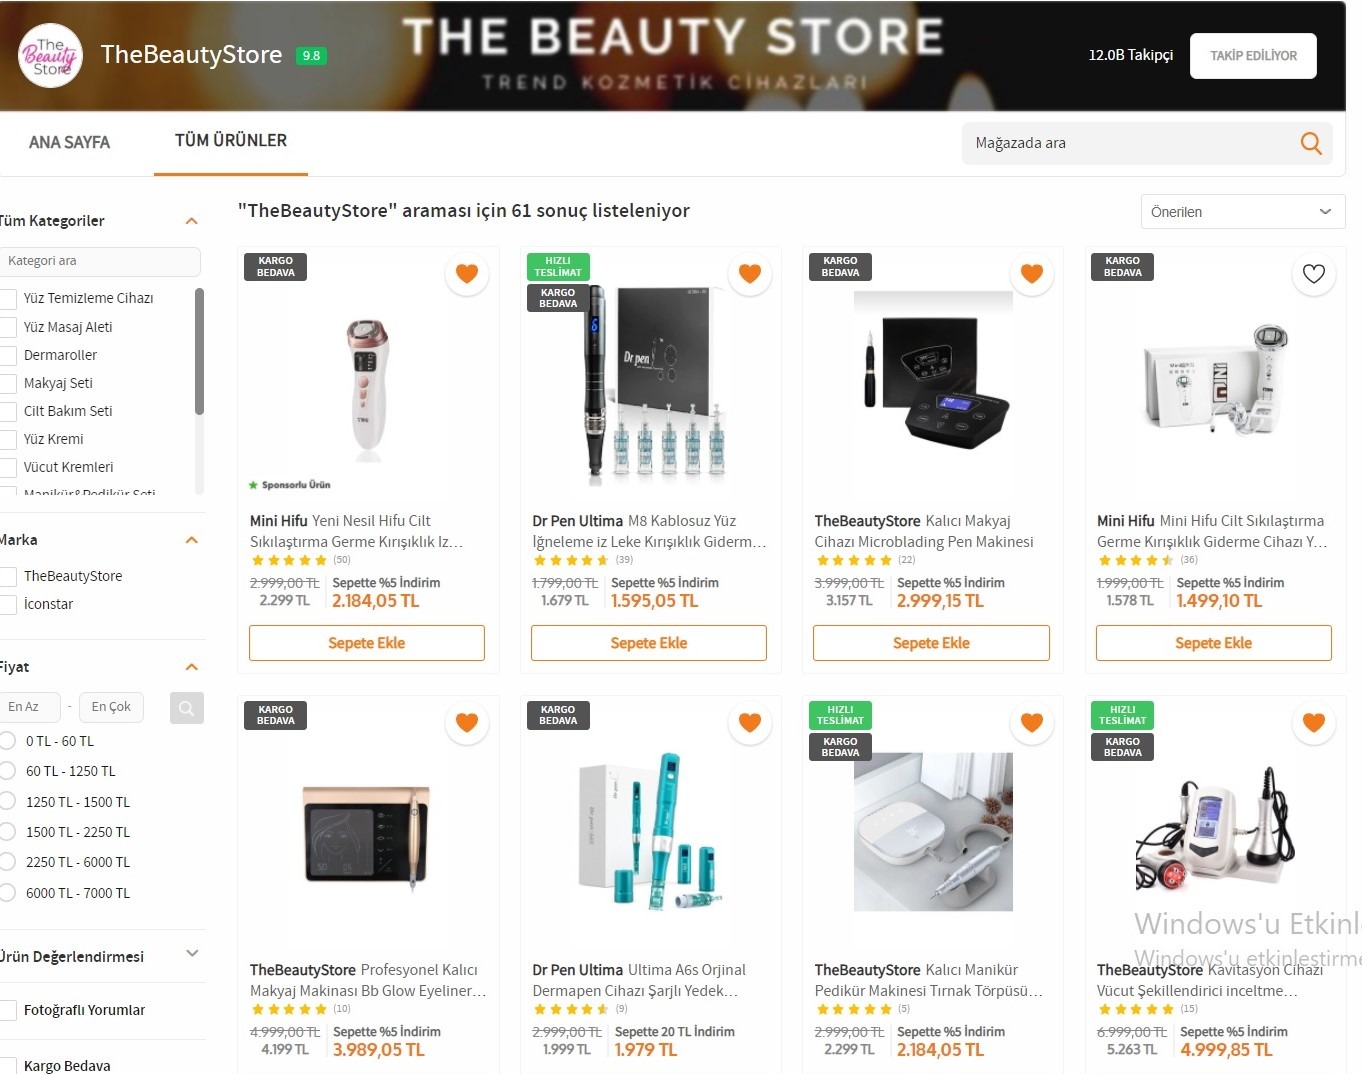Select the 1250 TL - 1500 TL price range
This screenshot has width=1362, height=1074.
[8, 801]
